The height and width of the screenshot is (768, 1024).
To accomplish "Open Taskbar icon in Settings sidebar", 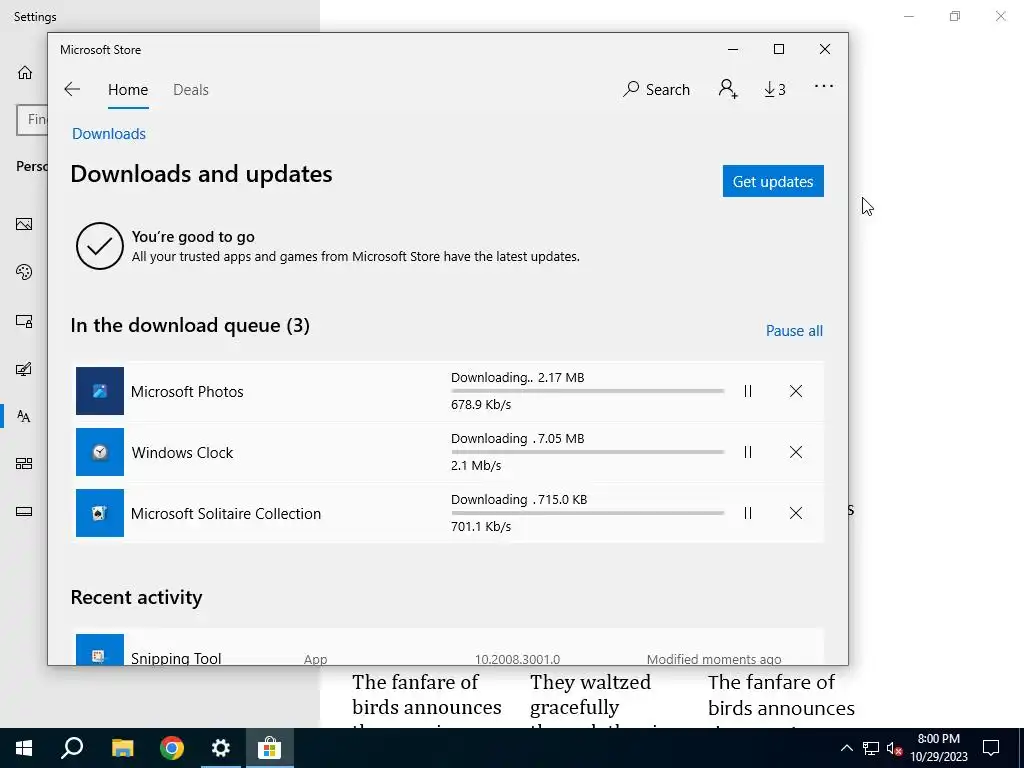I will pyautogui.click(x=24, y=511).
